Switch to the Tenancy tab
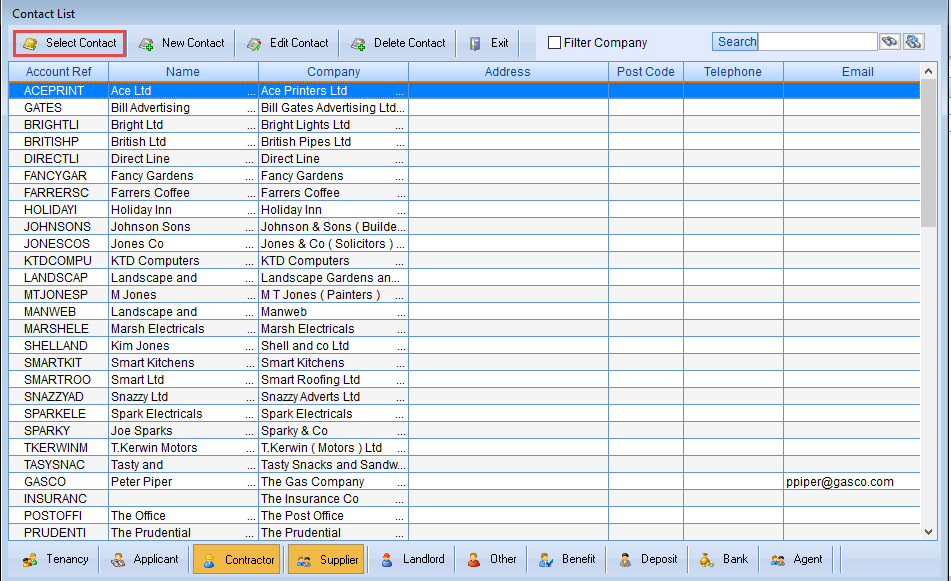 pos(55,559)
